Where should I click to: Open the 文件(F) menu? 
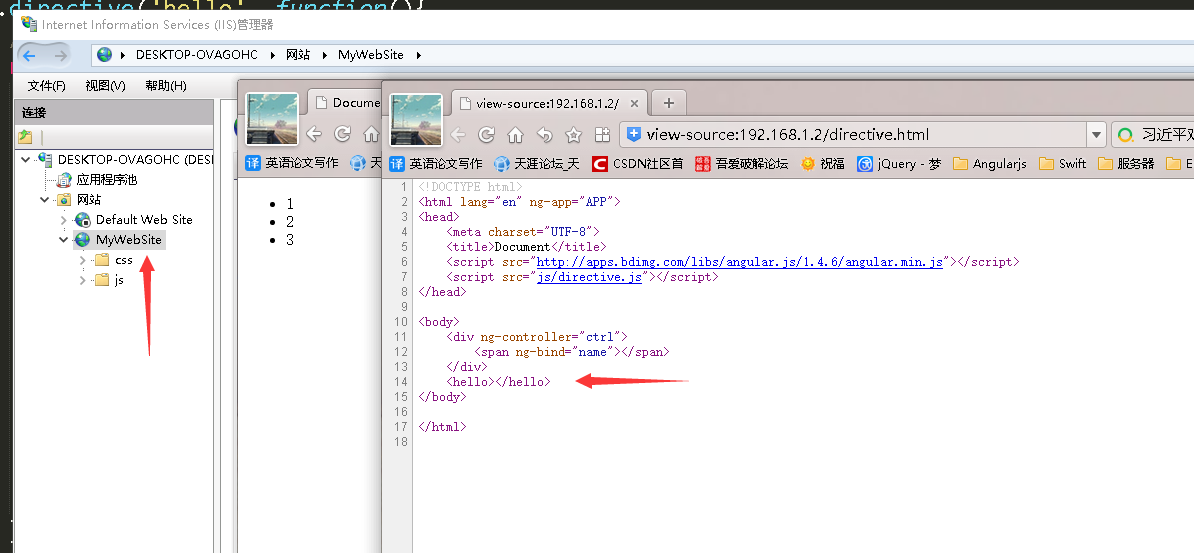point(46,85)
